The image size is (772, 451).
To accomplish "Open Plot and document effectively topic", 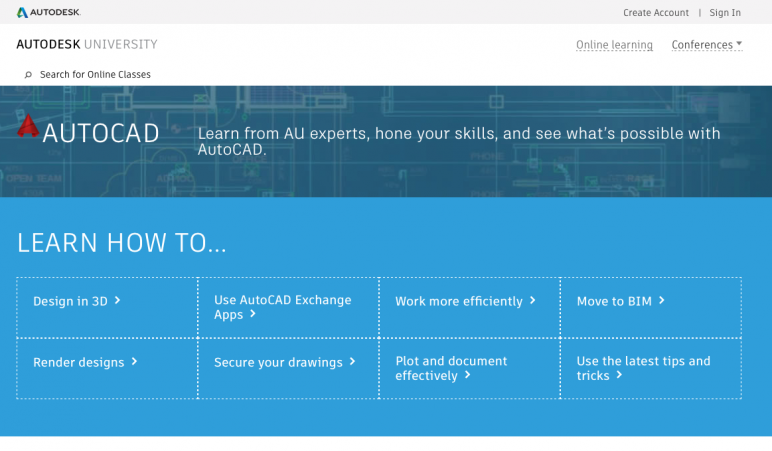I will 451,368.
